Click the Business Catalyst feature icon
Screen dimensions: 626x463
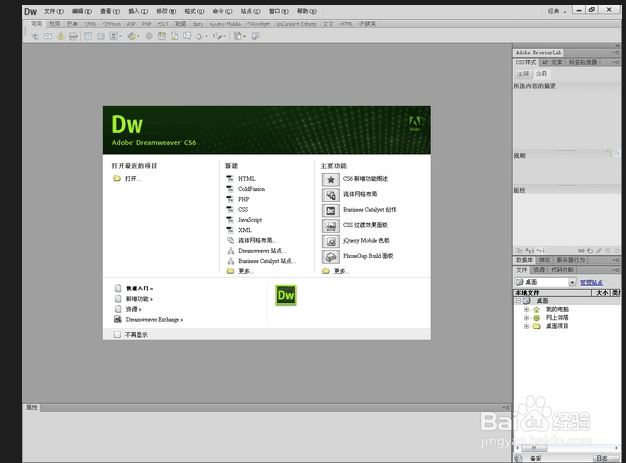tap(331, 210)
